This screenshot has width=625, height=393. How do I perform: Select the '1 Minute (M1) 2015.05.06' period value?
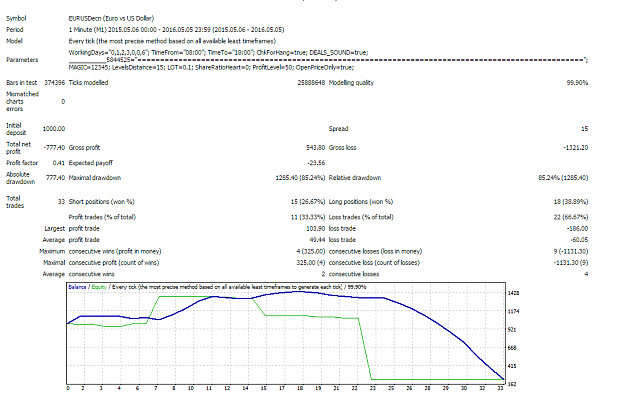click(x=176, y=30)
